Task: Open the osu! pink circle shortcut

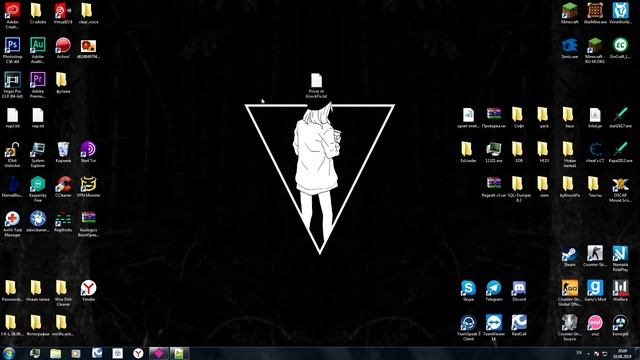Action: [x=595, y=325]
